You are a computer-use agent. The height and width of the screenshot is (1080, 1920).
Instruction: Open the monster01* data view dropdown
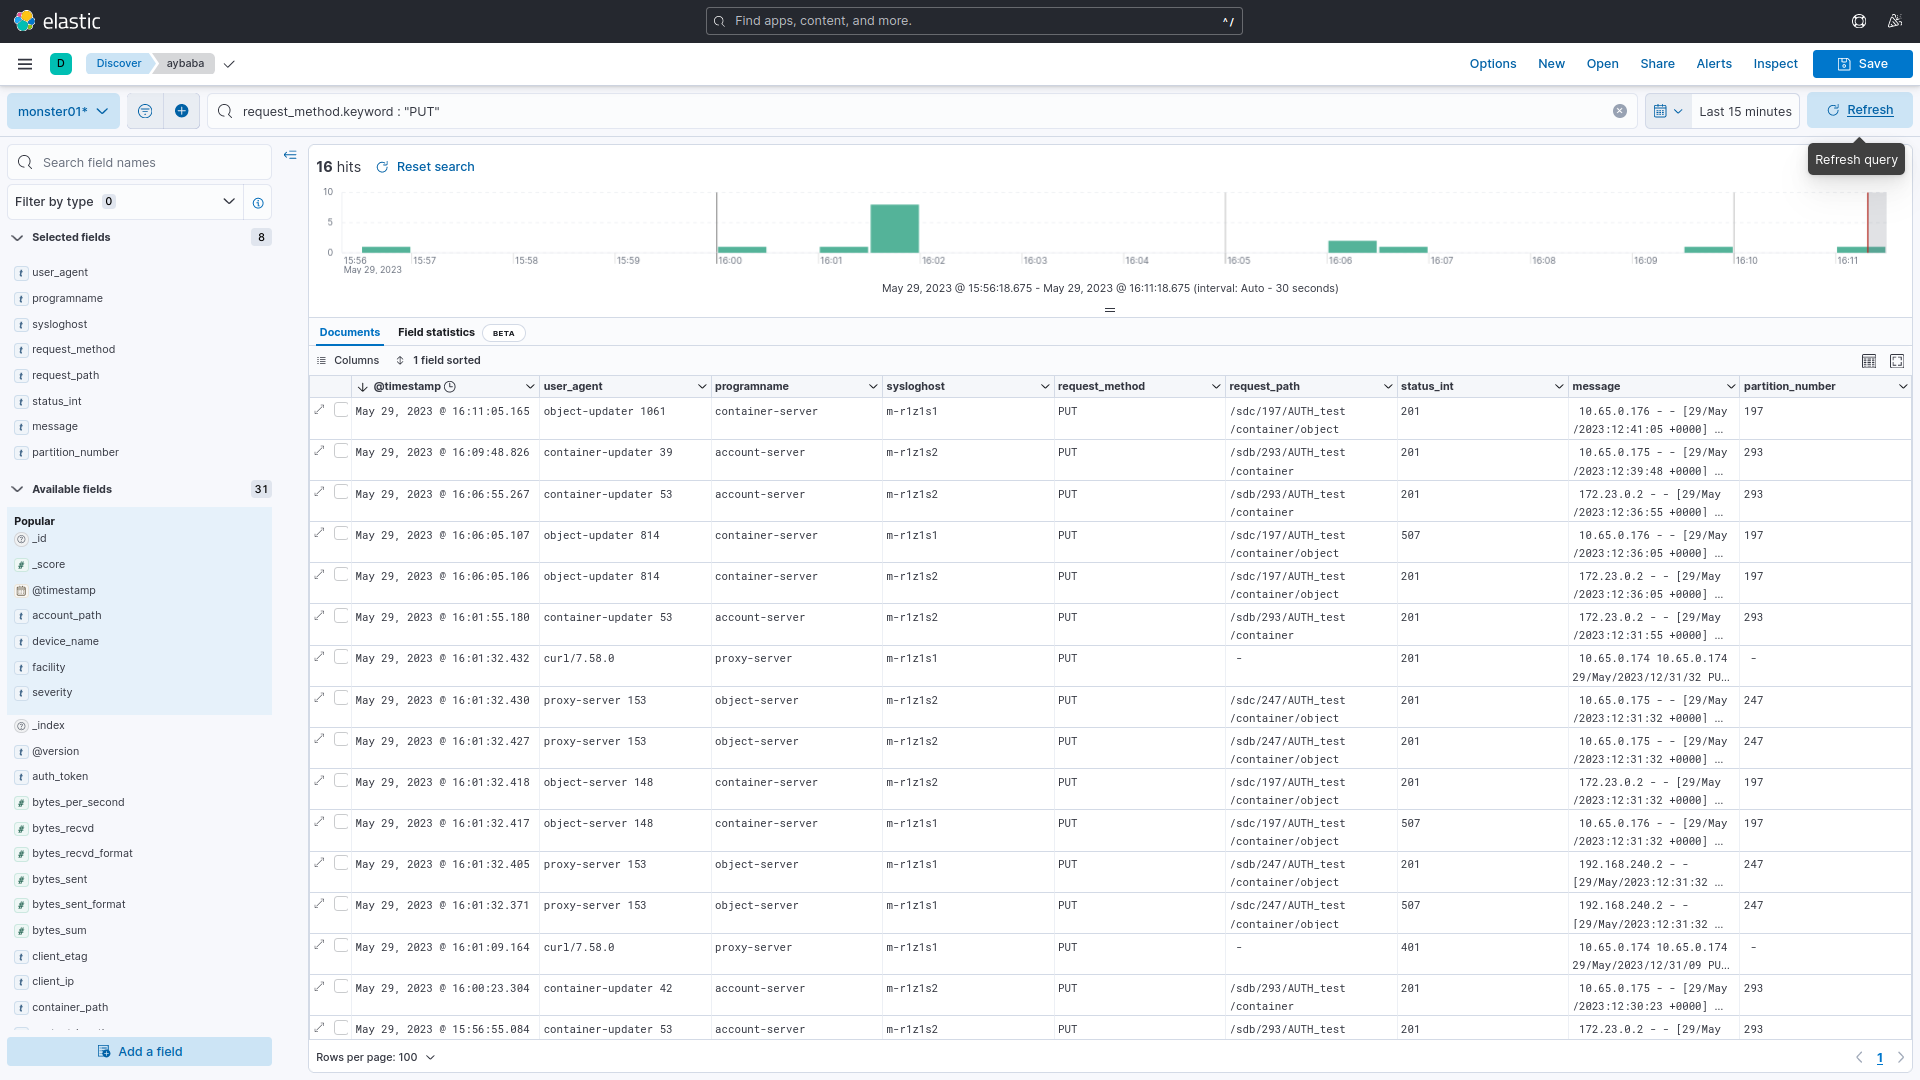[x=63, y=111]
